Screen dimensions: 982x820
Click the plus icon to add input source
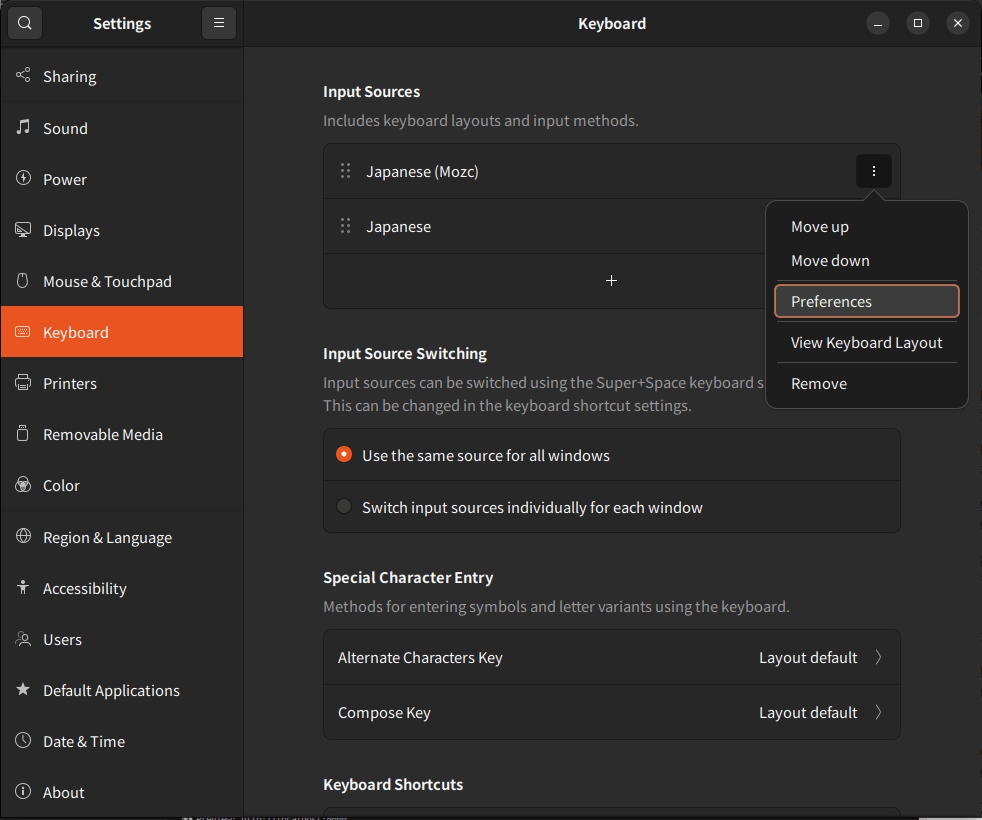[611, 281]
